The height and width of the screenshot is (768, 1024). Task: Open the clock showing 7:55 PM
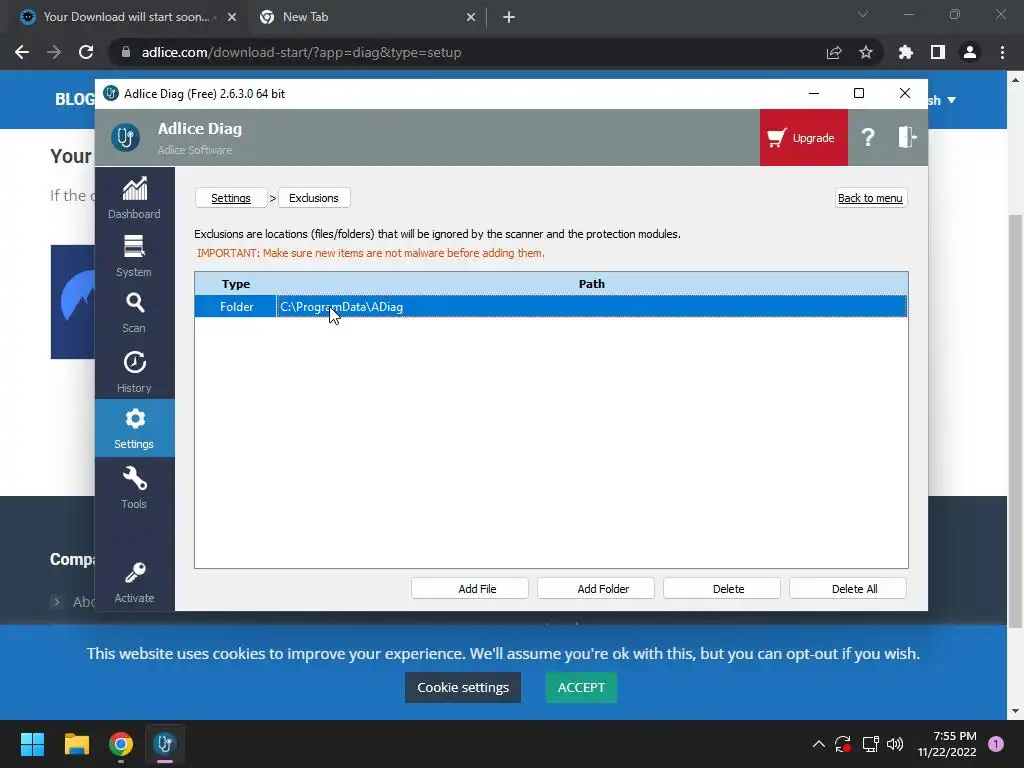click(x=947, y=744)
